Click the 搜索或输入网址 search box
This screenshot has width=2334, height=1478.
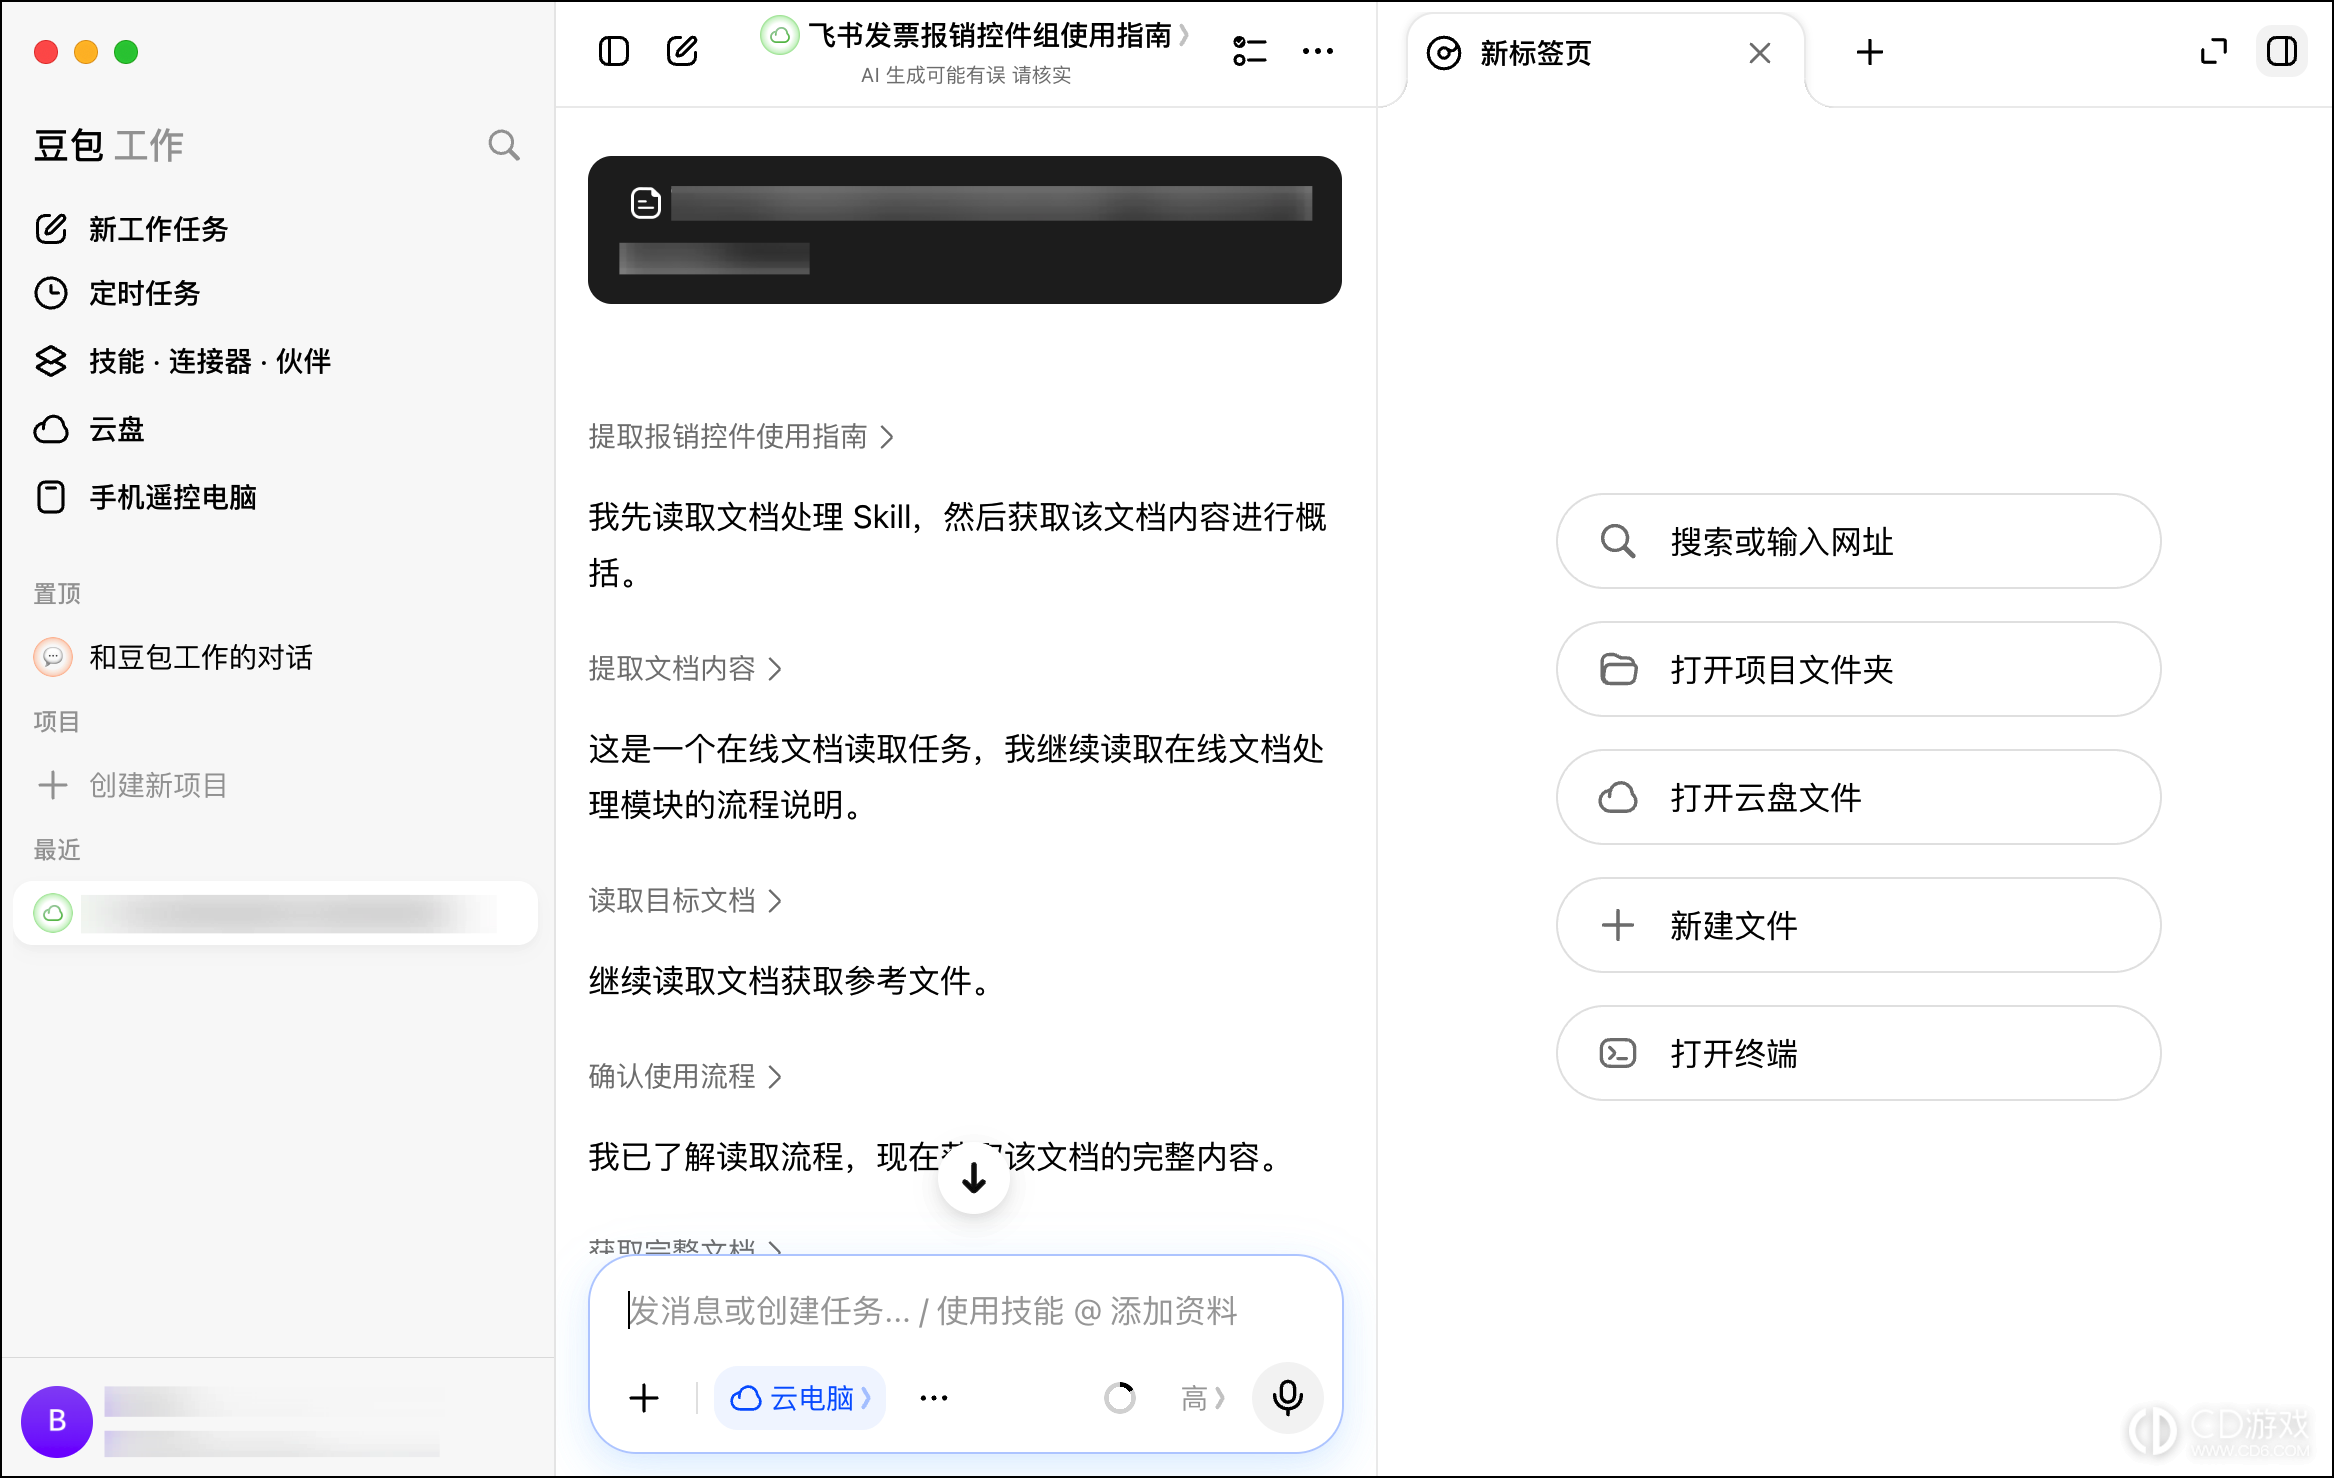pyautogui.click(x=1858, y=541)
